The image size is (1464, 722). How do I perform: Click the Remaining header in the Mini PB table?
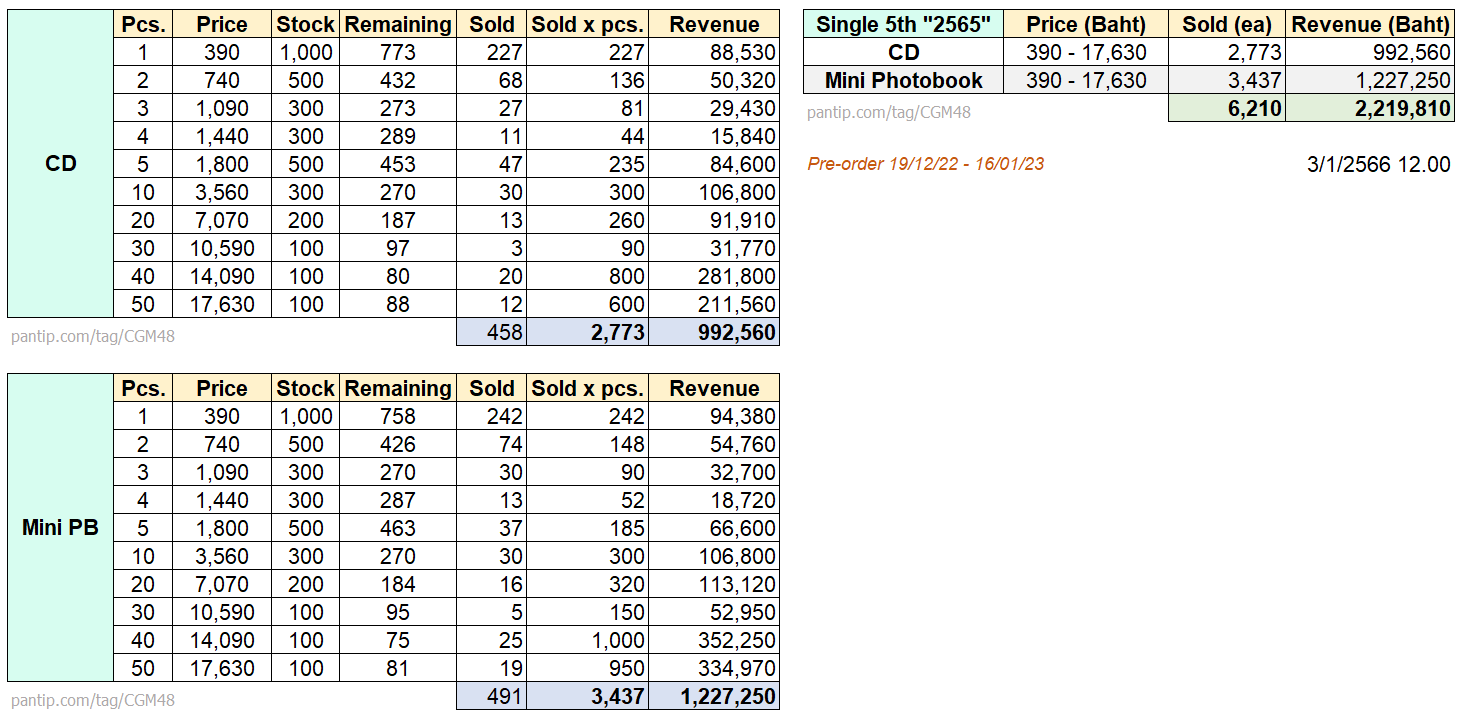click(397, 389)
